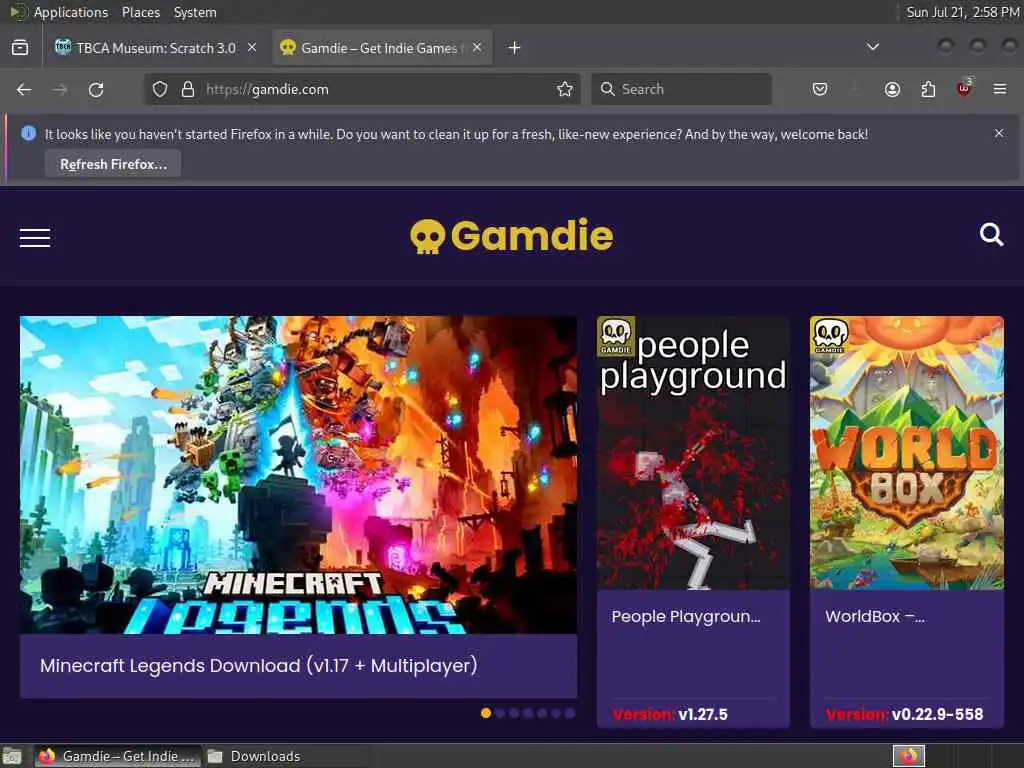Image resolution: width=1024 pixels, height=768 pixels.
Task: Go back using the browser back arrow
Action: tap(24, 89)
